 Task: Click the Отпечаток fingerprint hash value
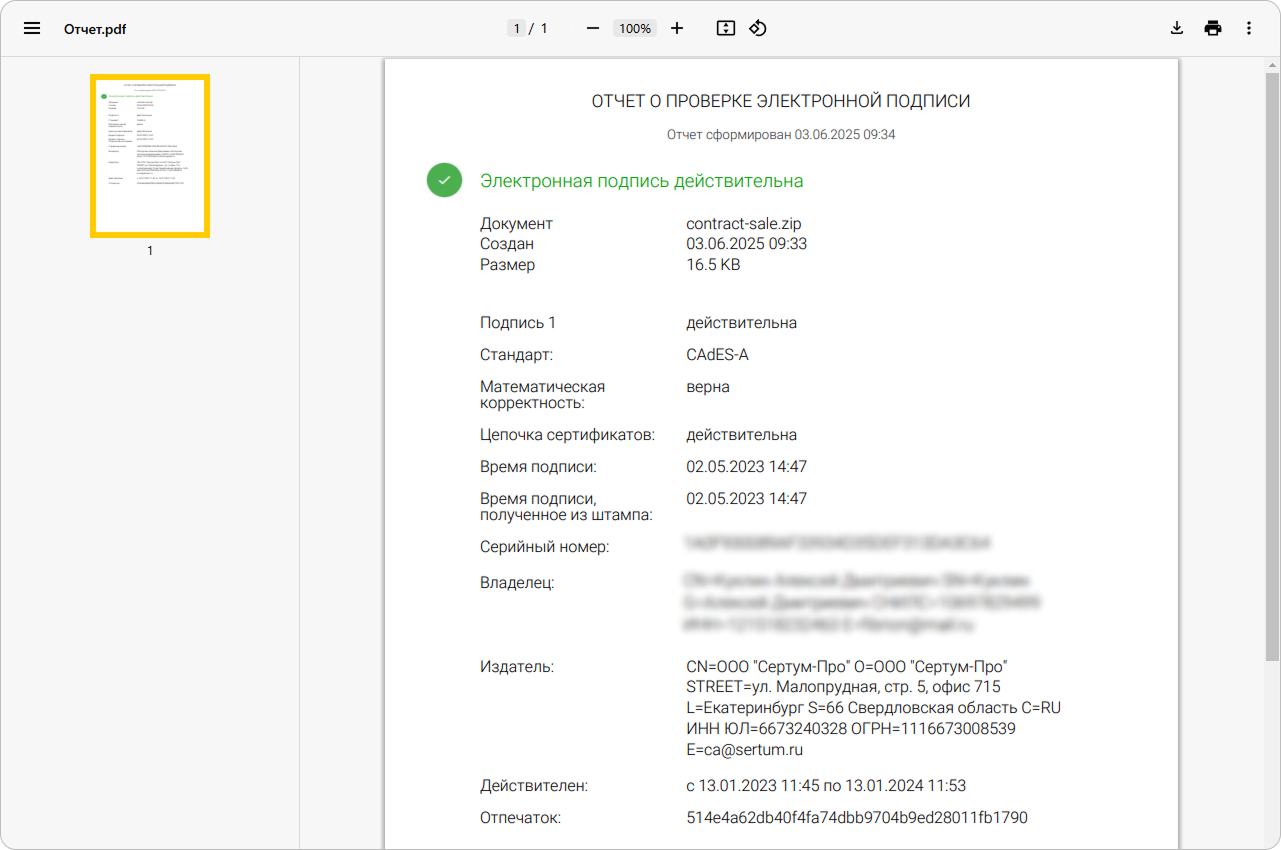pos(857,818)
